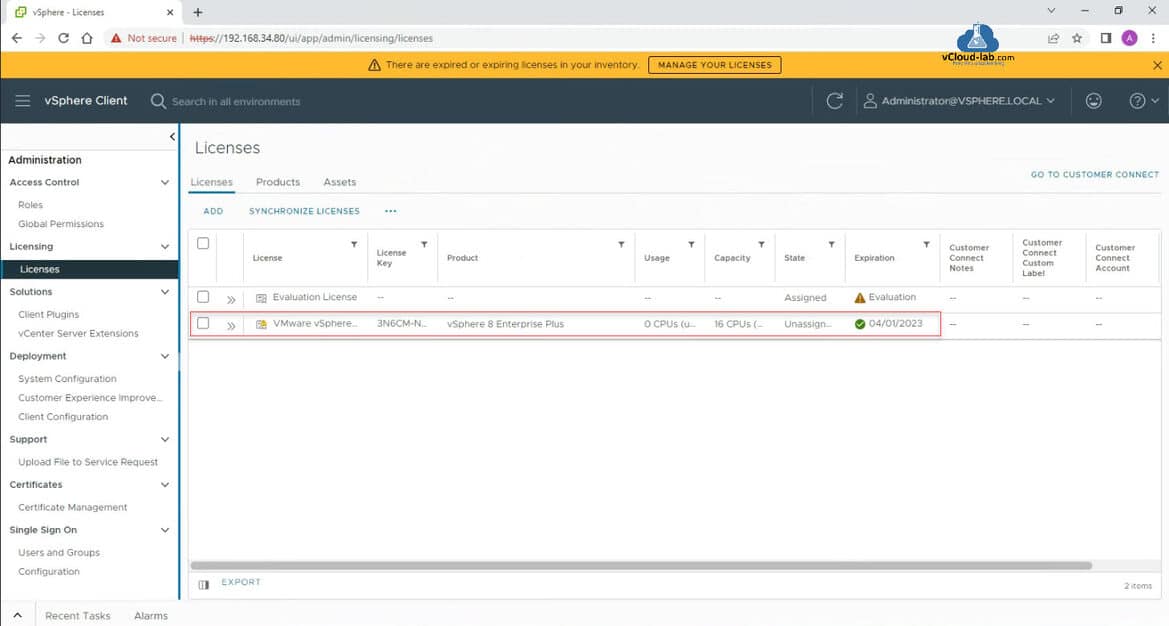
Task: Click vSphere 8 Enterprise Plus cell
Action: tap(505, 324)
